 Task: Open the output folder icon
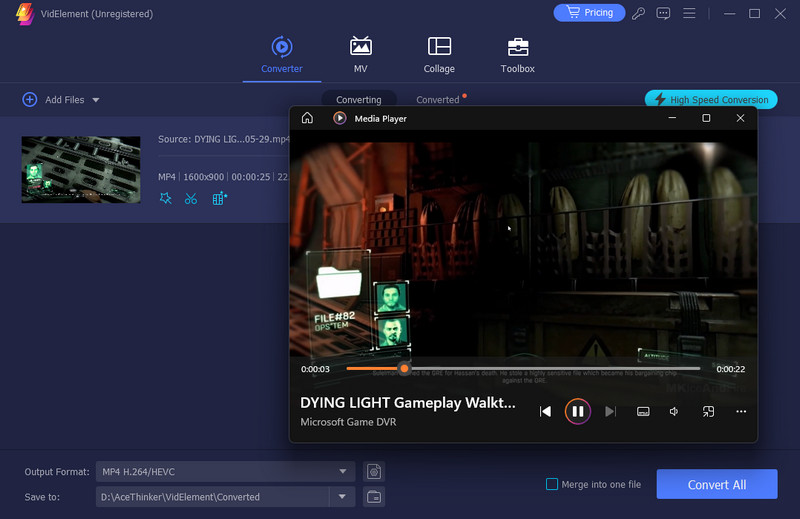pos(374,497)
